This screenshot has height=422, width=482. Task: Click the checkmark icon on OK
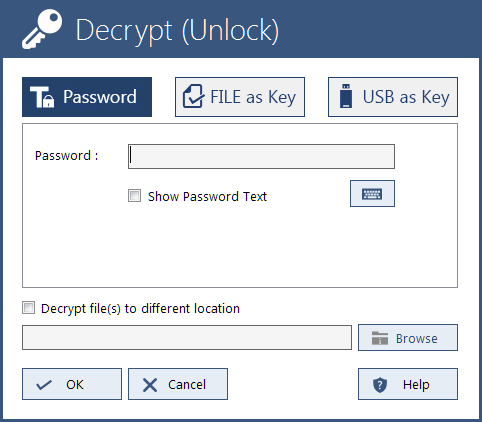pyautogui.click(x=44, y=385)
